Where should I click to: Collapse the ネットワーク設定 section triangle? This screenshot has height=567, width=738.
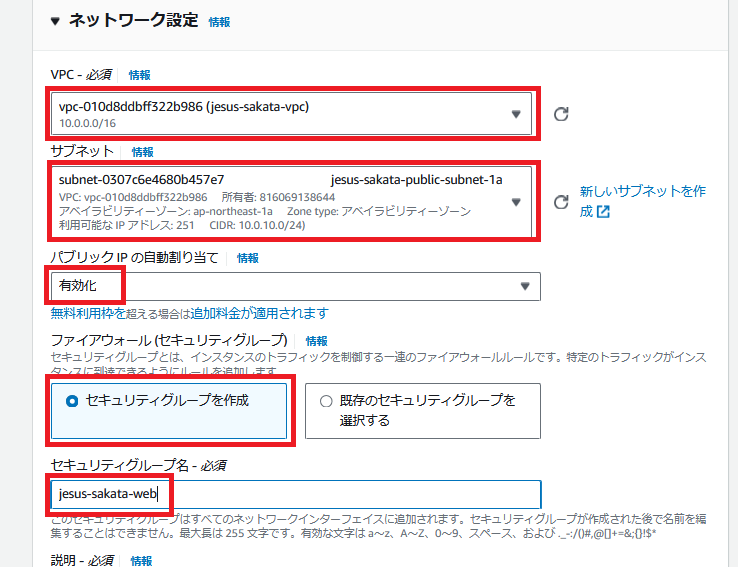[x=55, y=21]
